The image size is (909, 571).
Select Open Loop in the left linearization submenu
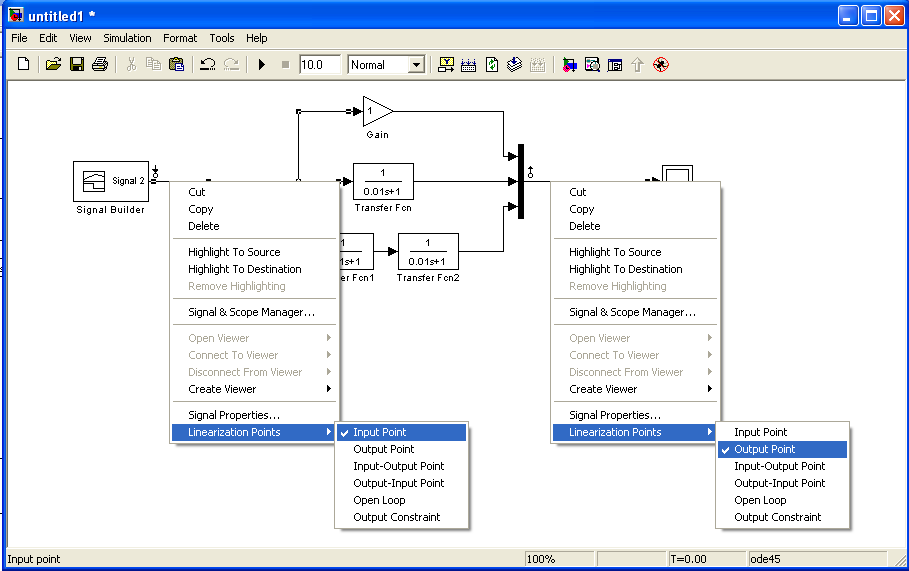[x=380, y=500]
